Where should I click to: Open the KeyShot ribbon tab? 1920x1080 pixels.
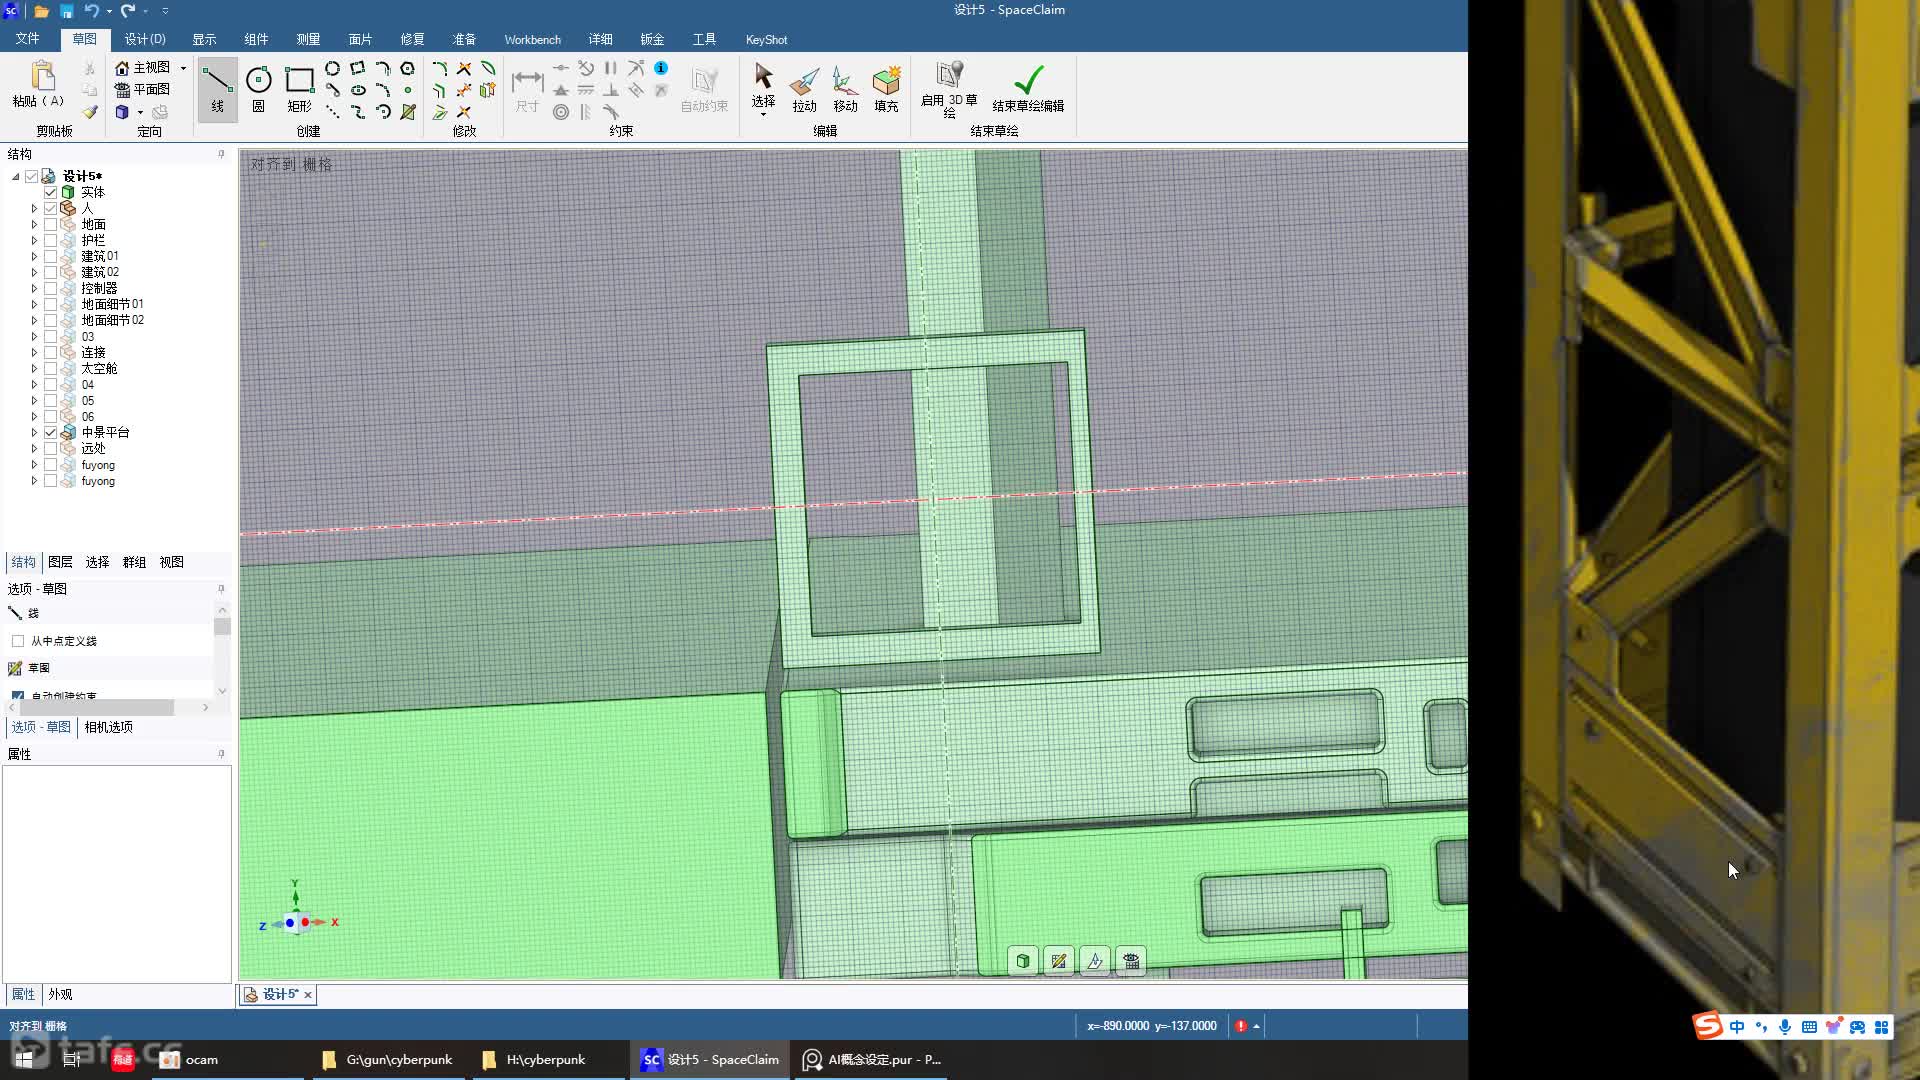[766, 39]
